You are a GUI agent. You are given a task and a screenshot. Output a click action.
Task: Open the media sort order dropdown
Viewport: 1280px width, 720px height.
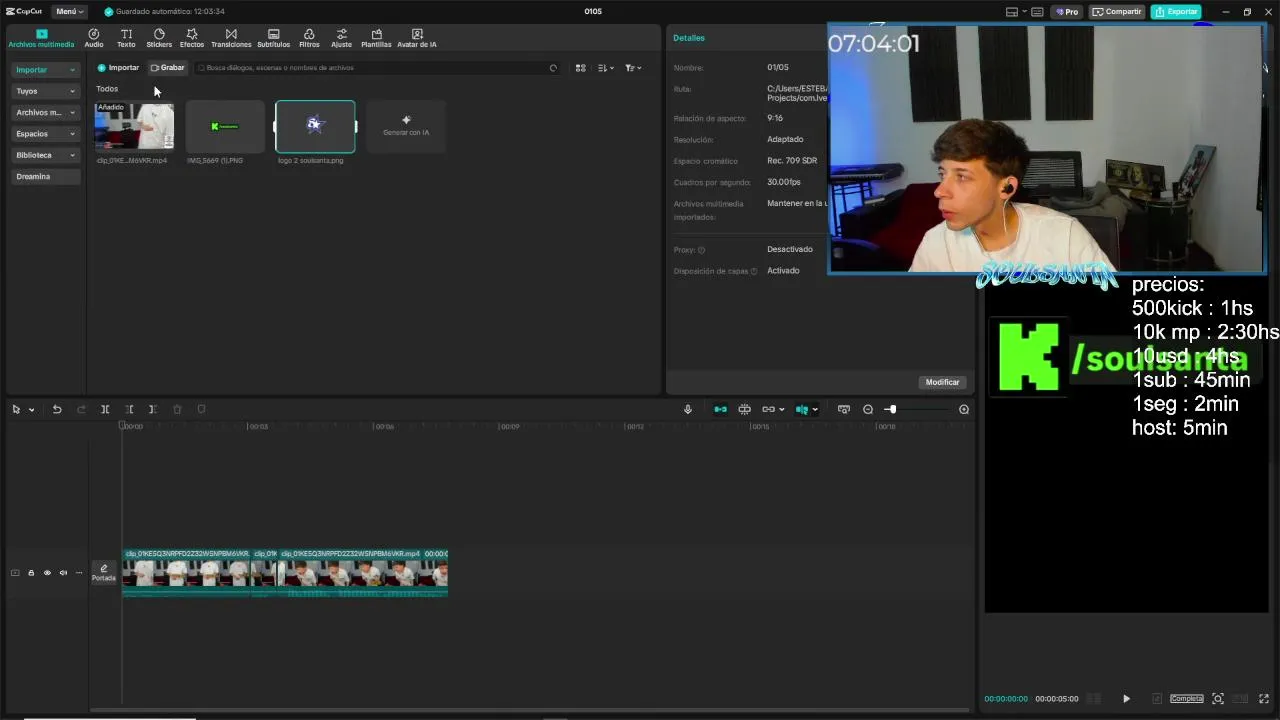[606, 68]
